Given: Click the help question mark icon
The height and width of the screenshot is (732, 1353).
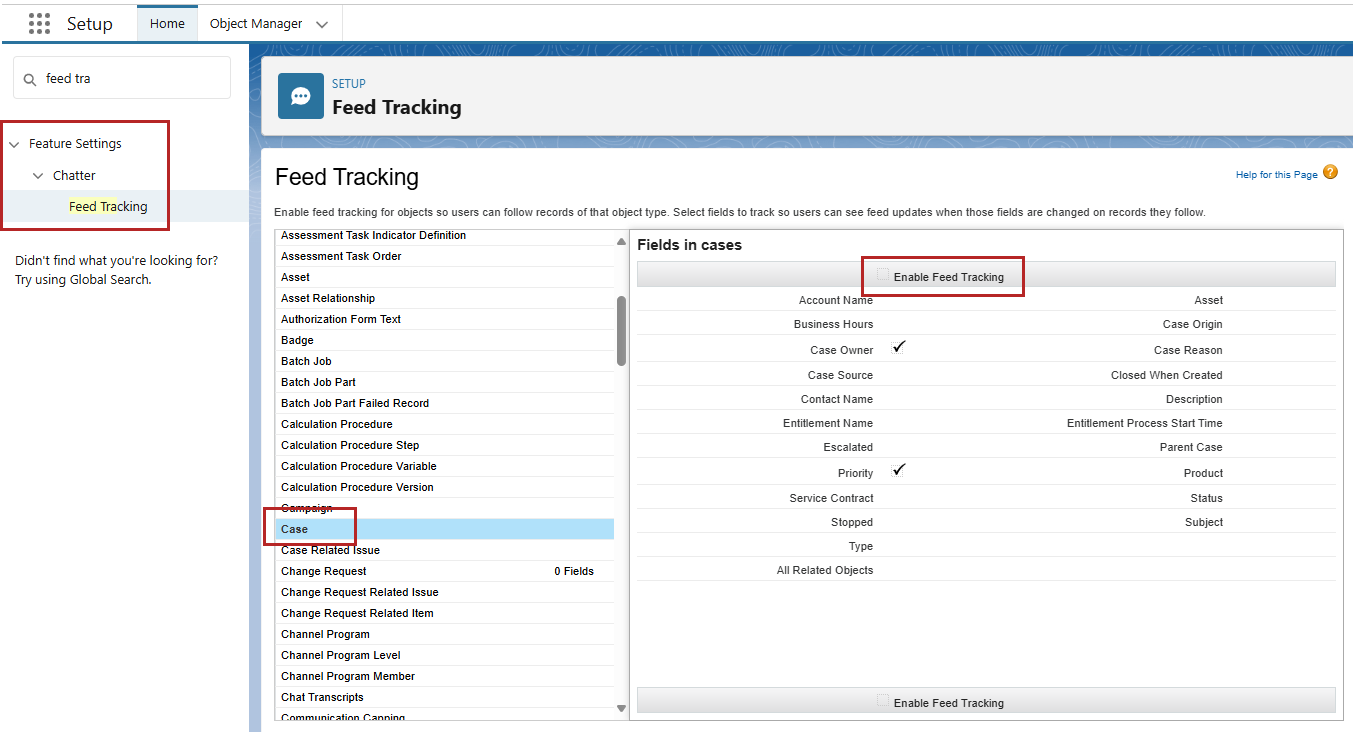Looking at the screenshot, I should click(1330, 172).
